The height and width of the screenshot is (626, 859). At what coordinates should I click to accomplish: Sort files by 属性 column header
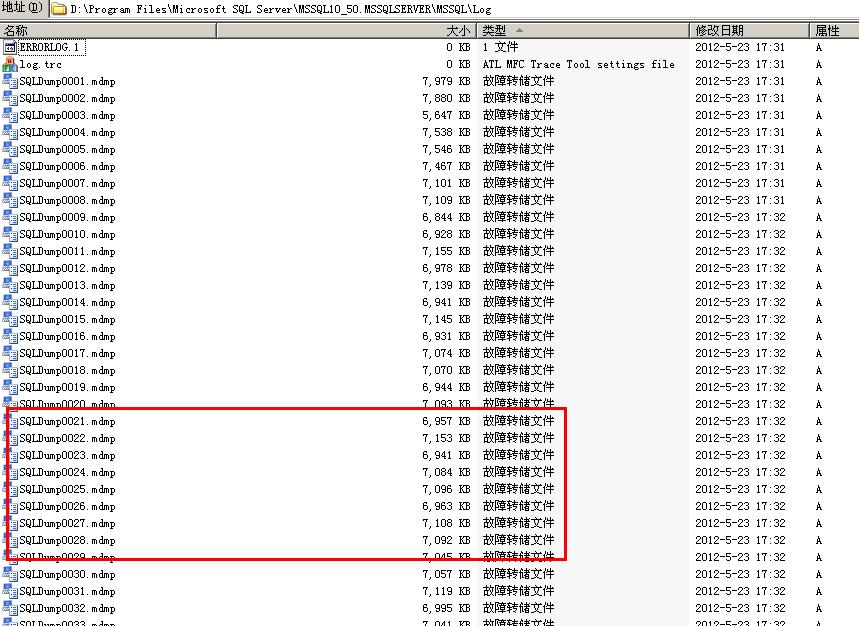tap(834, 31)
